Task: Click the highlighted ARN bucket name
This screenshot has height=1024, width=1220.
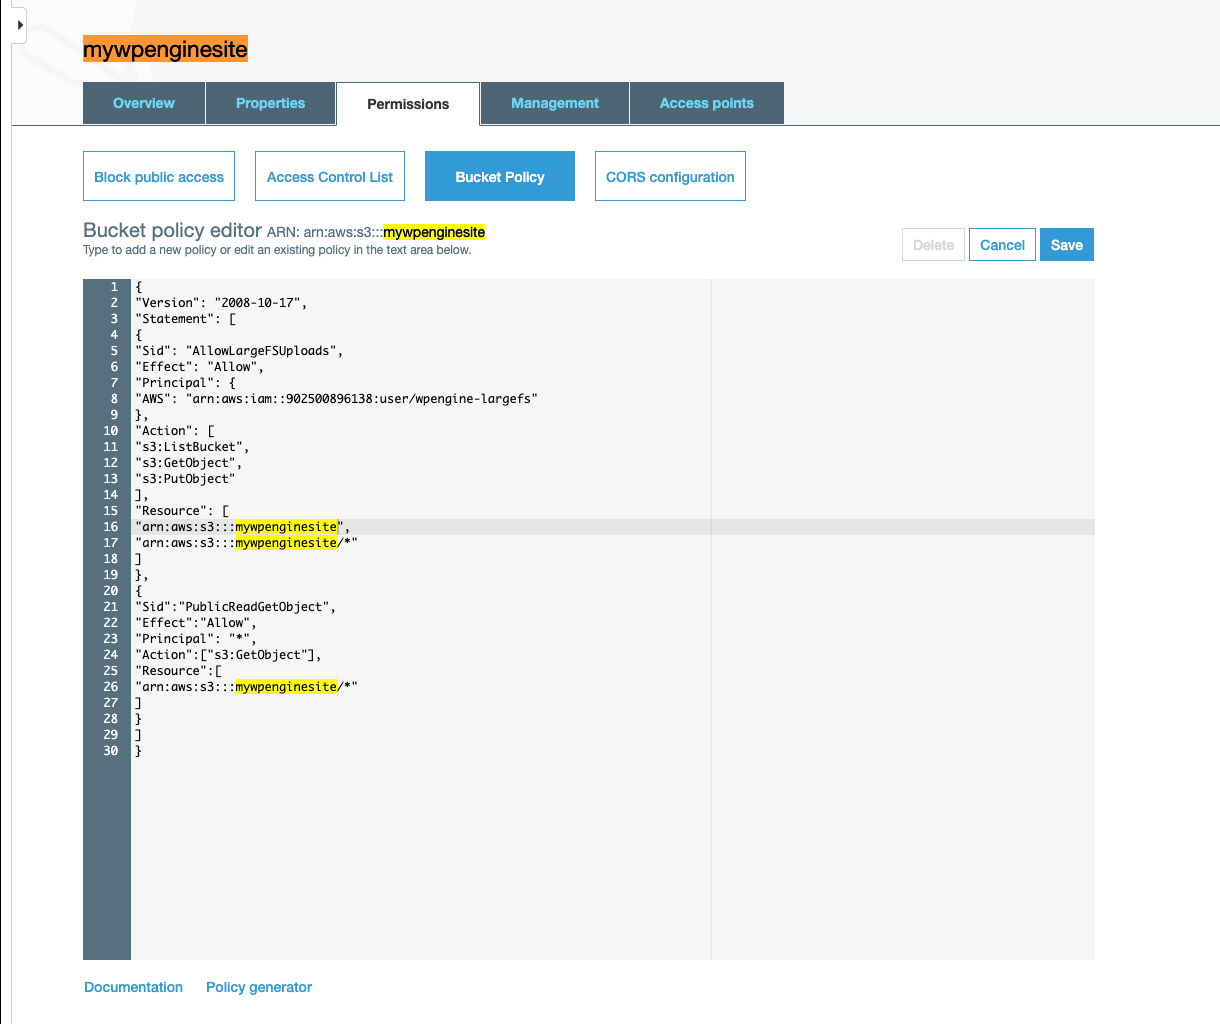Action: [434, 231]
